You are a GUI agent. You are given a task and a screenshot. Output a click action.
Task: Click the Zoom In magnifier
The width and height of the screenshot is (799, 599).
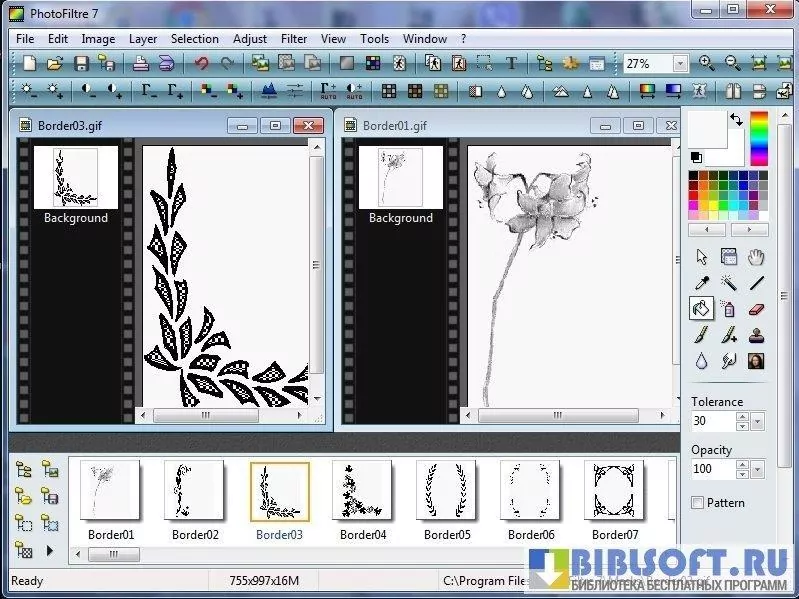click(707, 64)
